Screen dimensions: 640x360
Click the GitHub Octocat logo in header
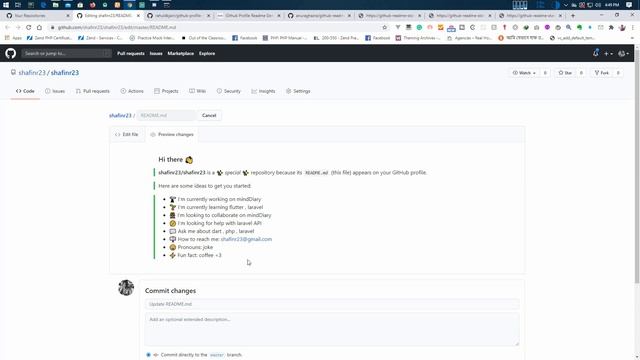[x=11, y=53]
